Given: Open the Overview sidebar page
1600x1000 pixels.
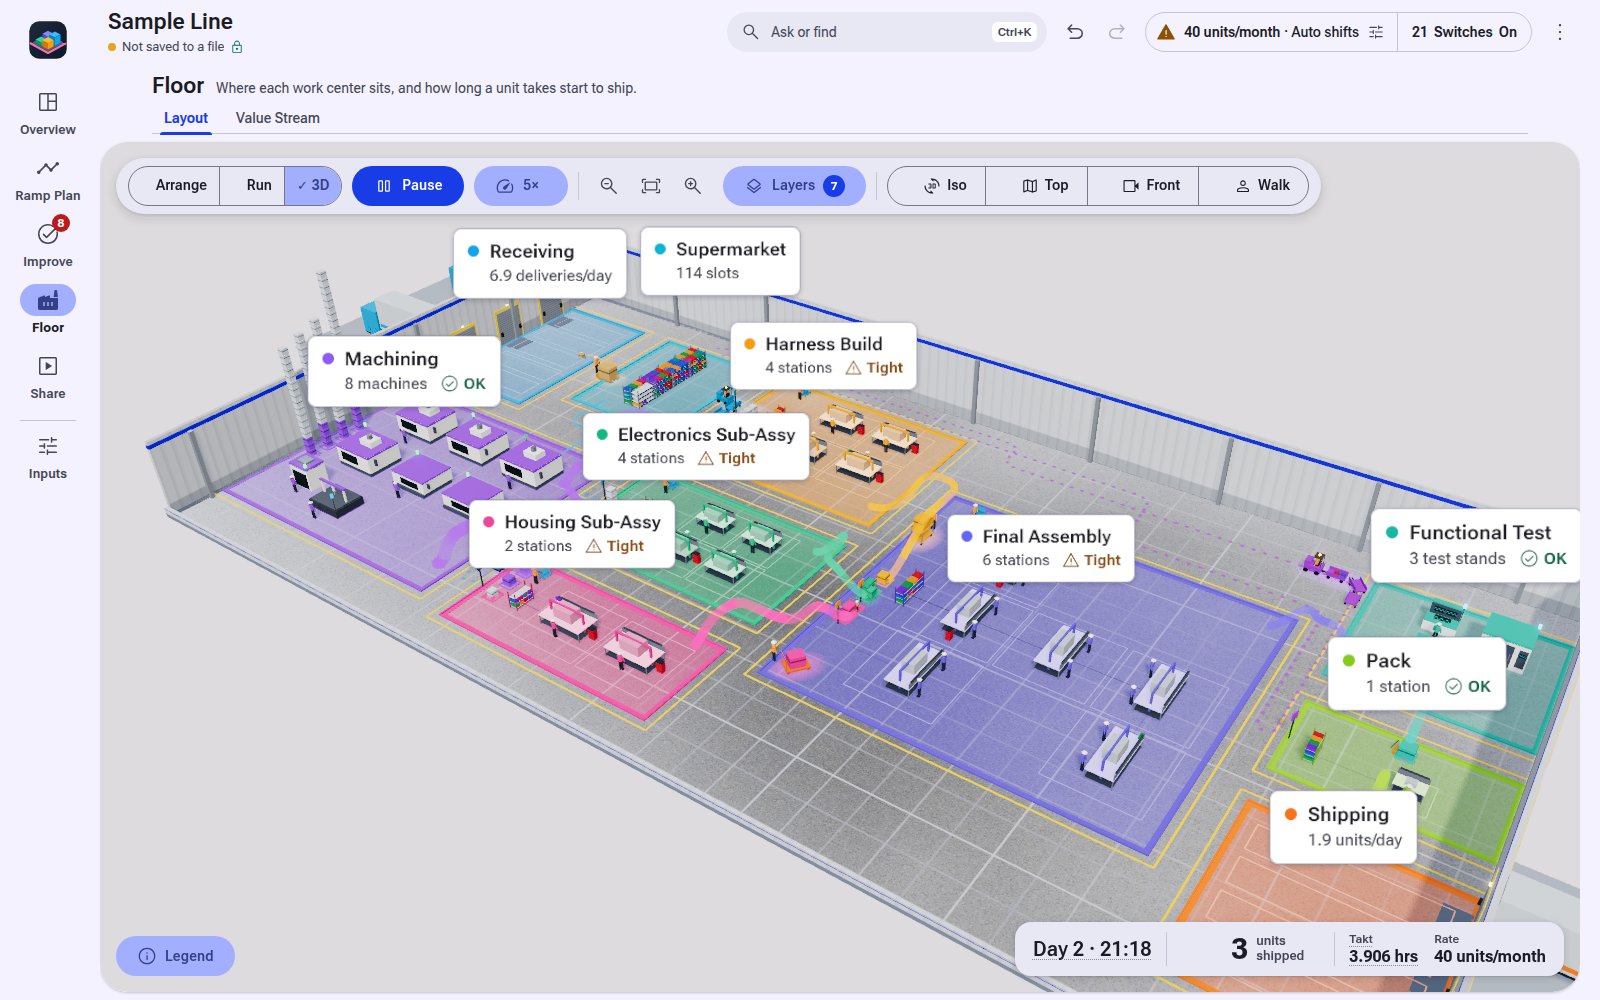Looking at the screenshot, I should [48, 114].
